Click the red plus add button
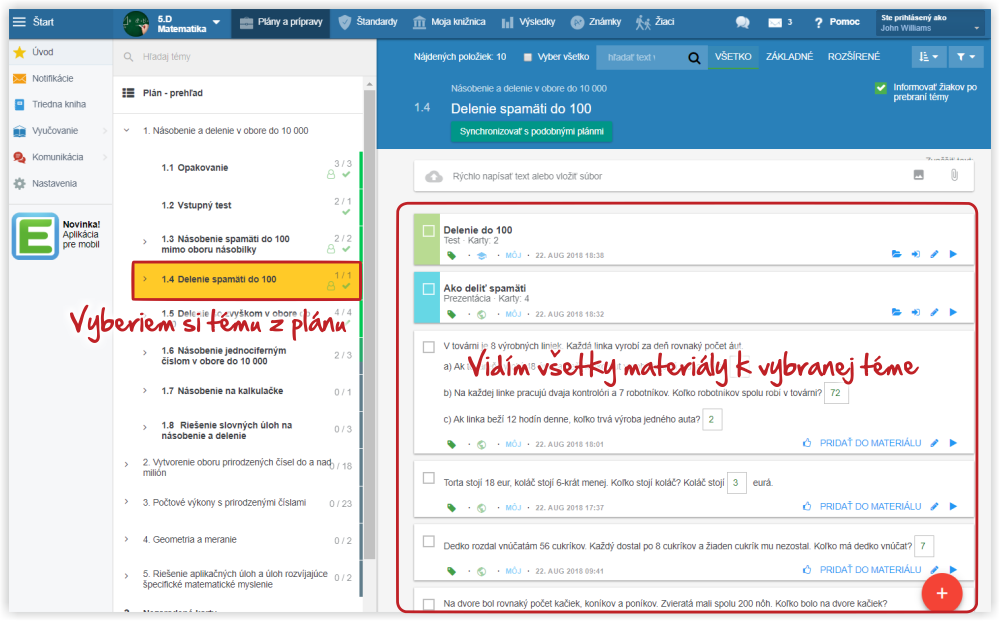The height and width of the screenshot is (621, 1000). (x=942, y=594)
